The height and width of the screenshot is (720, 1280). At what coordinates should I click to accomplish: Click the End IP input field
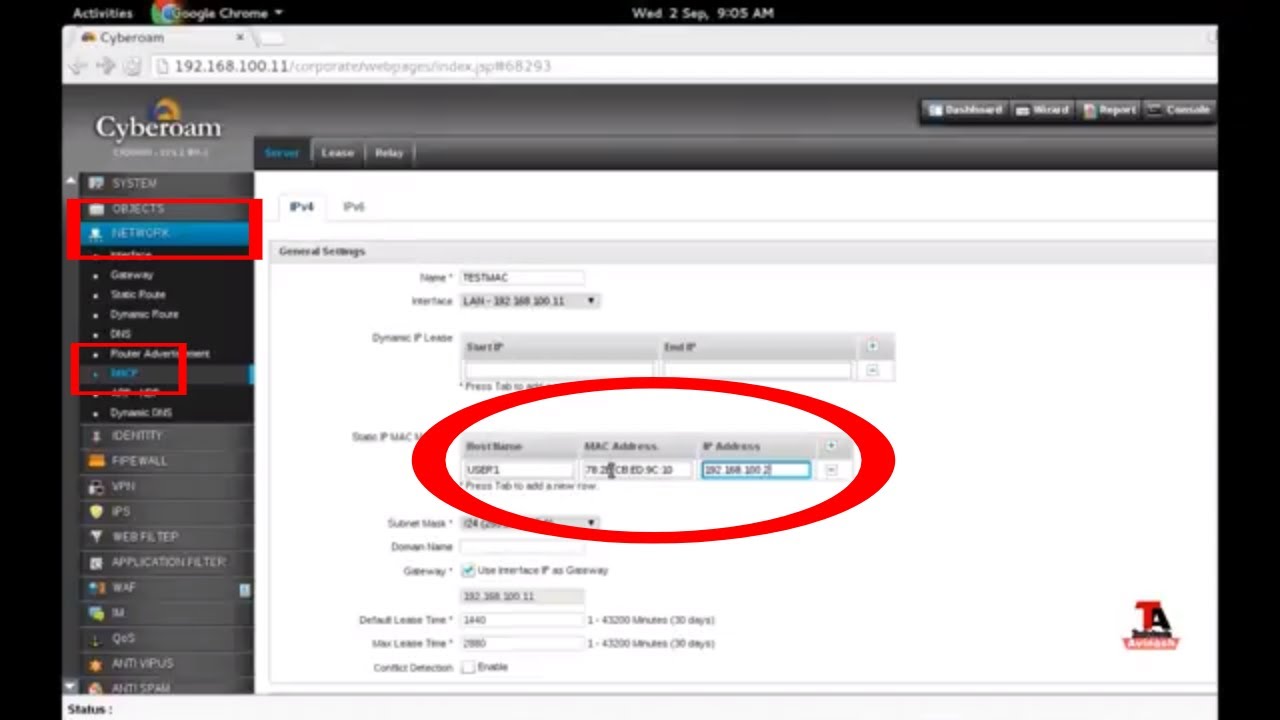click(757, 371)
